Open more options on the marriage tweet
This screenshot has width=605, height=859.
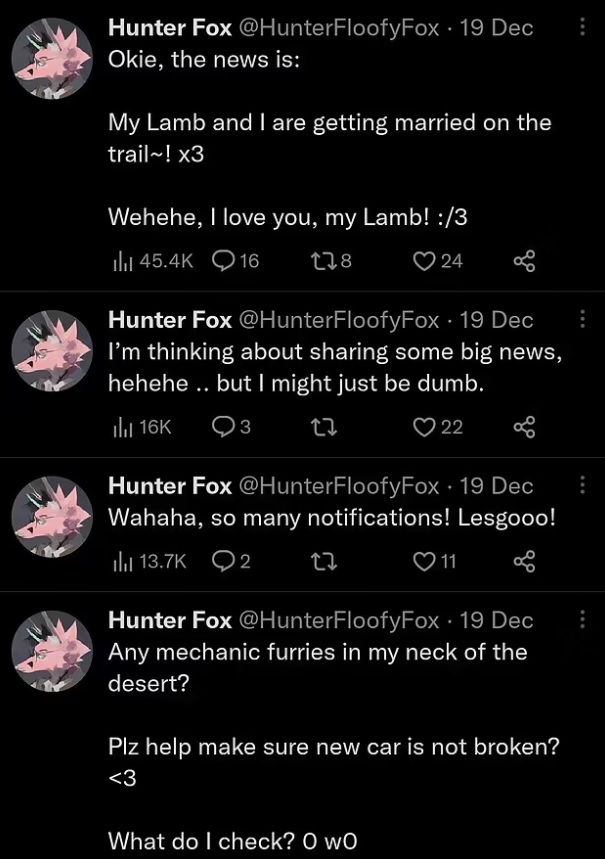point(583,27)
